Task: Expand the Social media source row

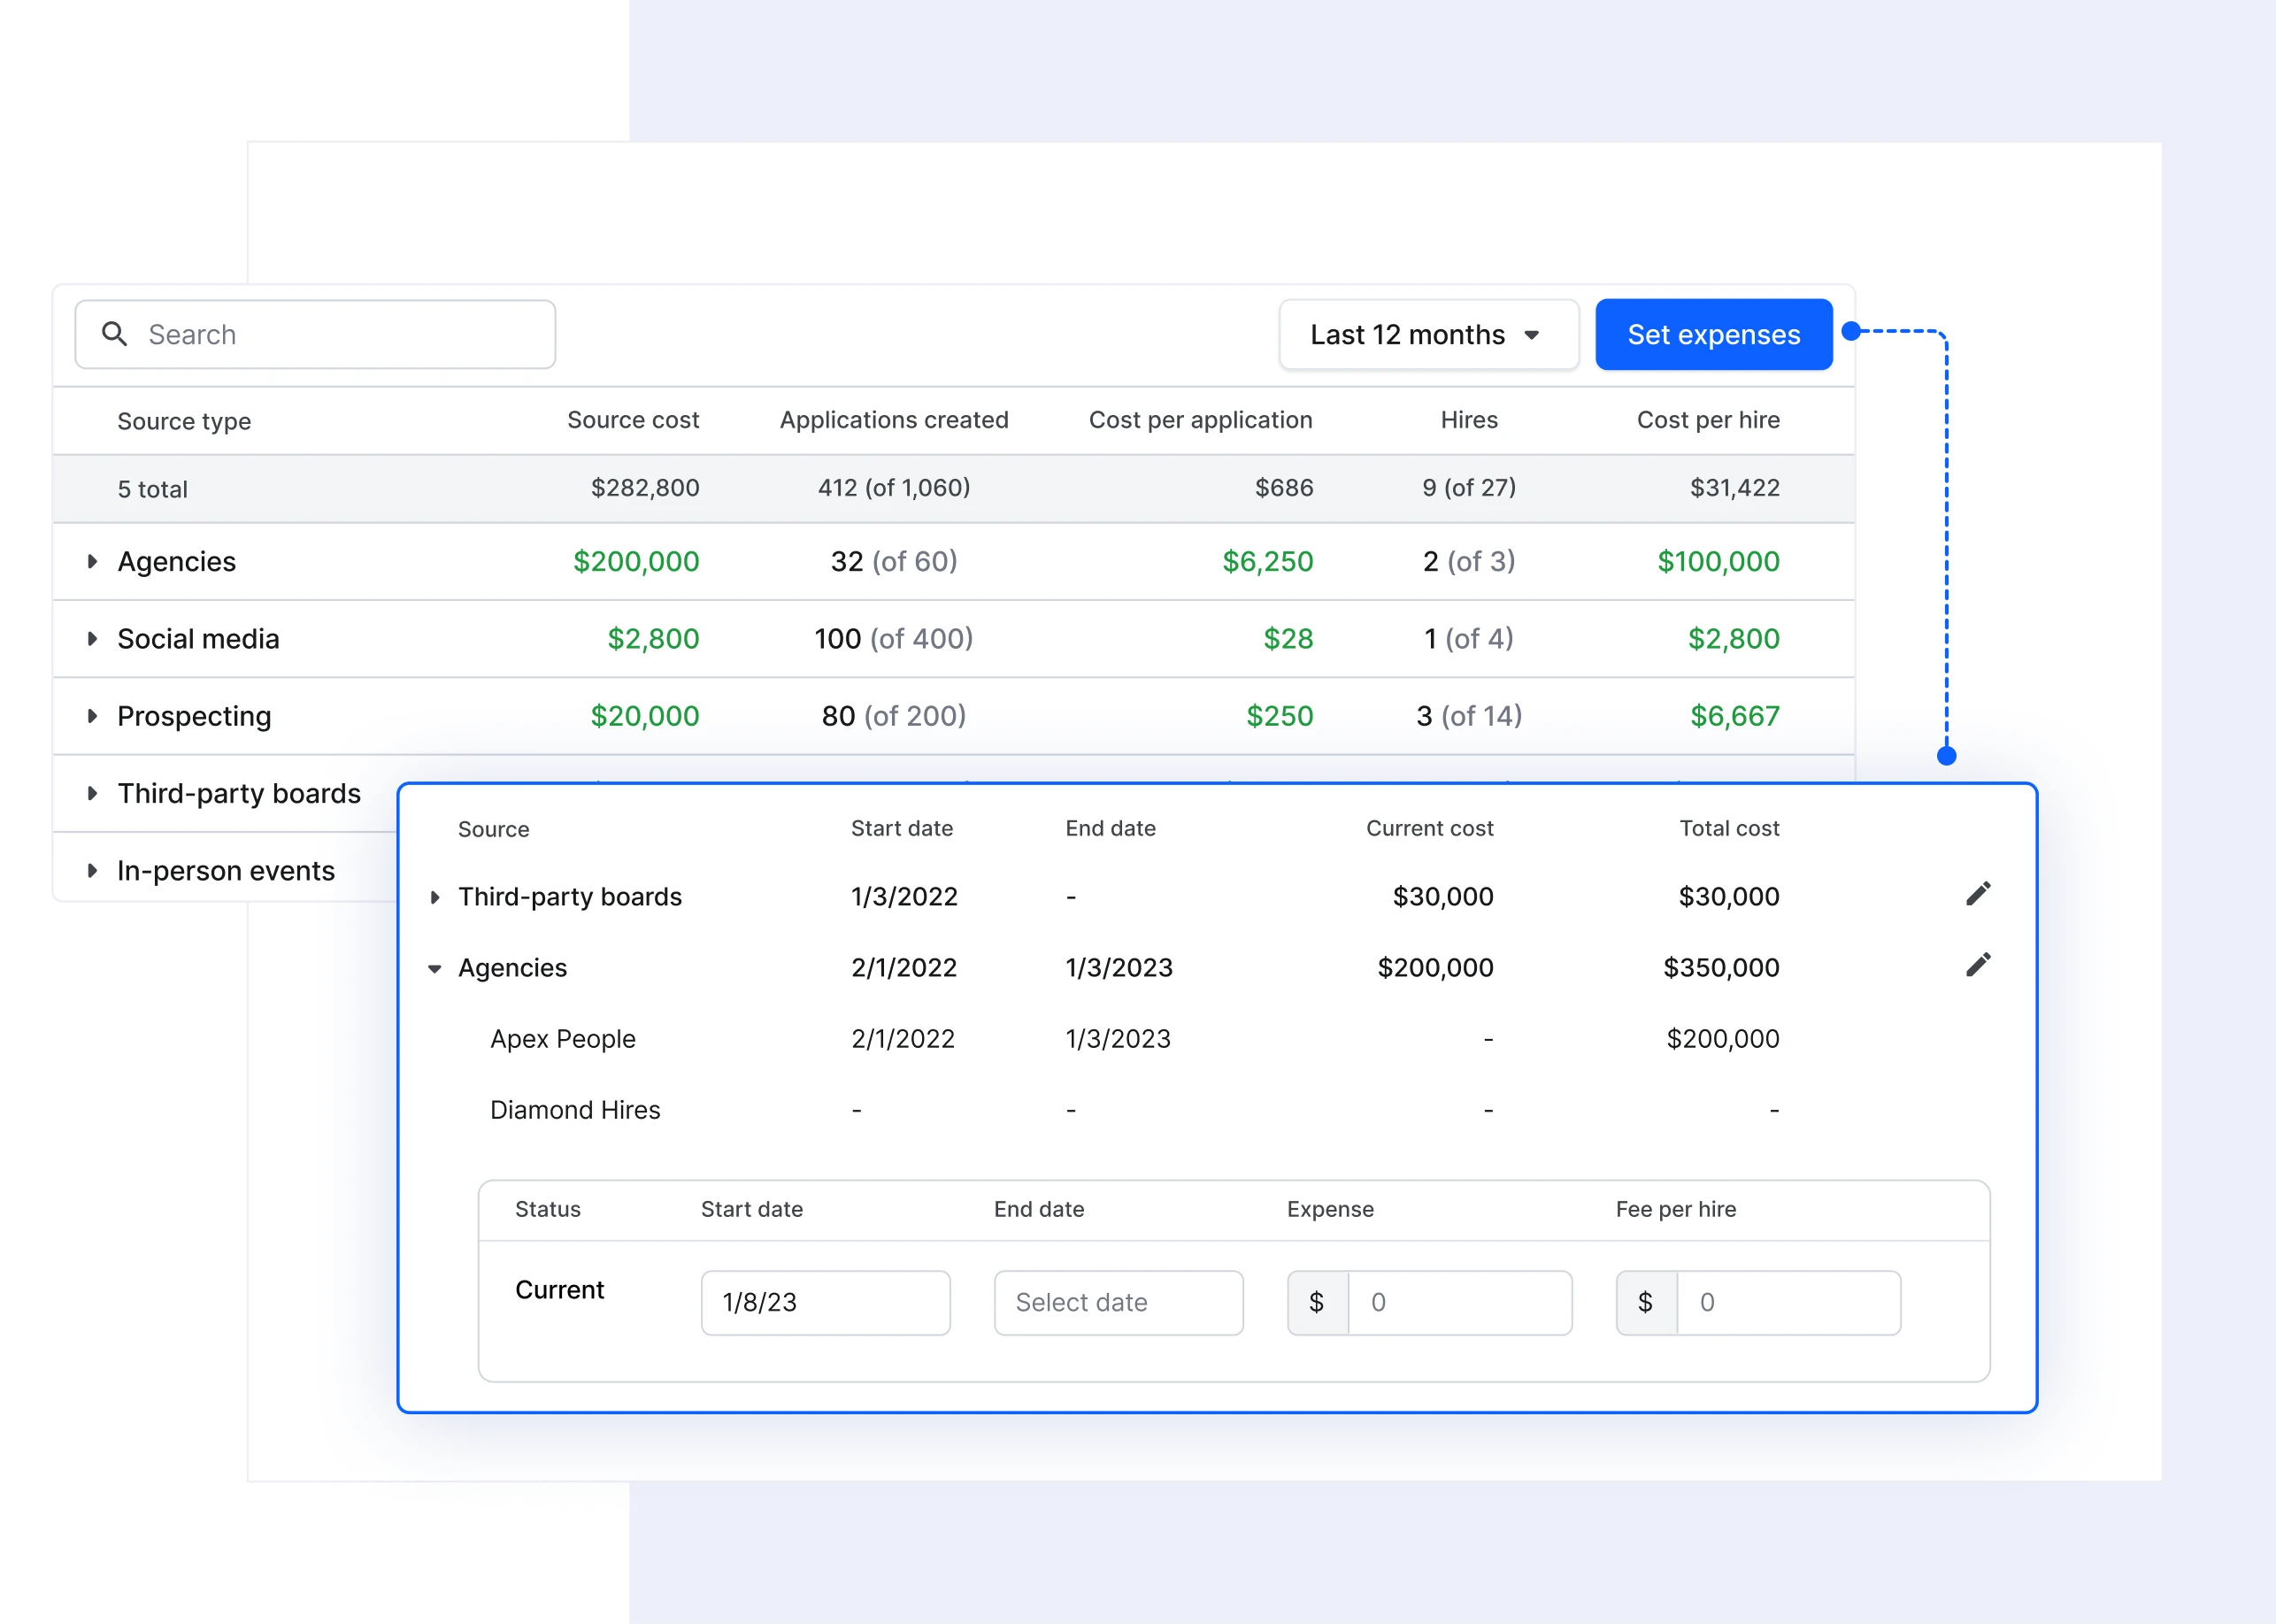Action: (x=93, y=639)
